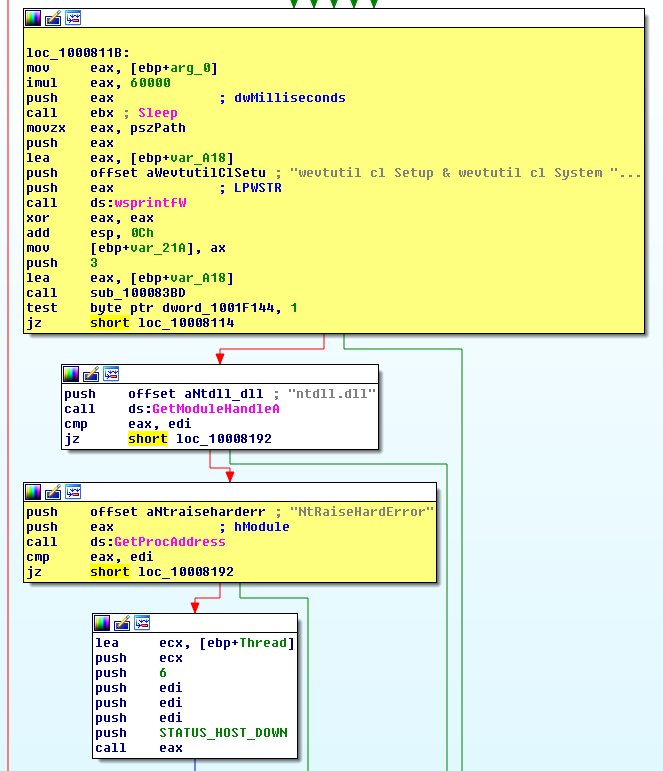Click group icon on STATUS_HOST_DOWN block
Image resolution: width=663 pixels, height=771 pixels.
[x=141, y=623]
